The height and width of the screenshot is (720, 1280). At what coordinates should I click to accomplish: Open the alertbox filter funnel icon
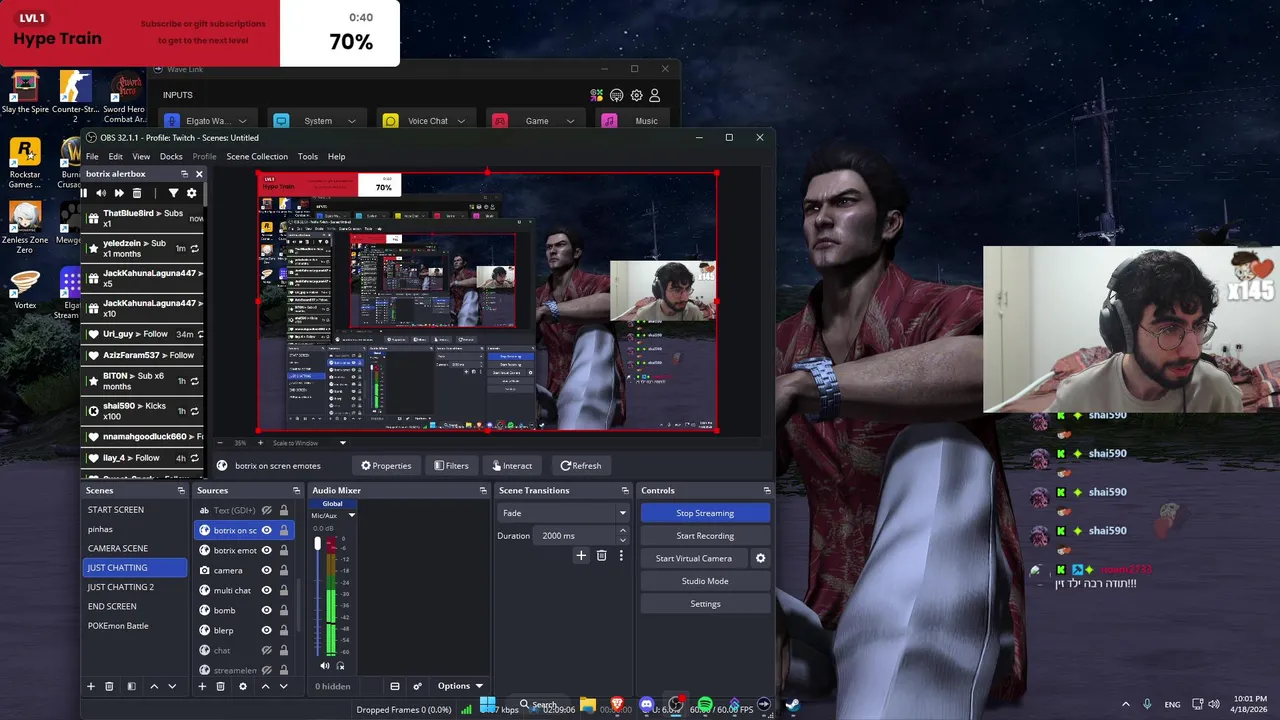(173, 193)
